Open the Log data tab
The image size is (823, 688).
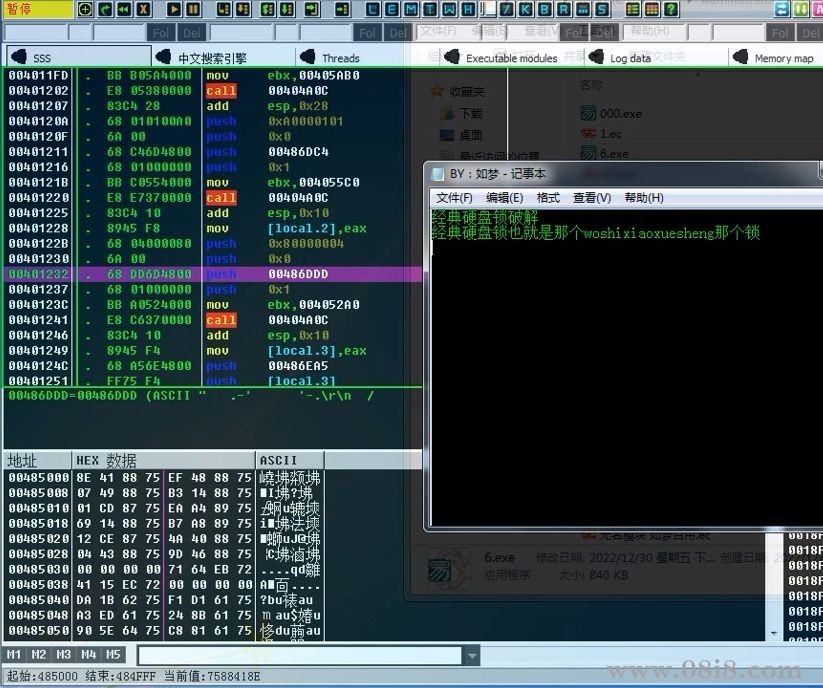coord(656,58)
